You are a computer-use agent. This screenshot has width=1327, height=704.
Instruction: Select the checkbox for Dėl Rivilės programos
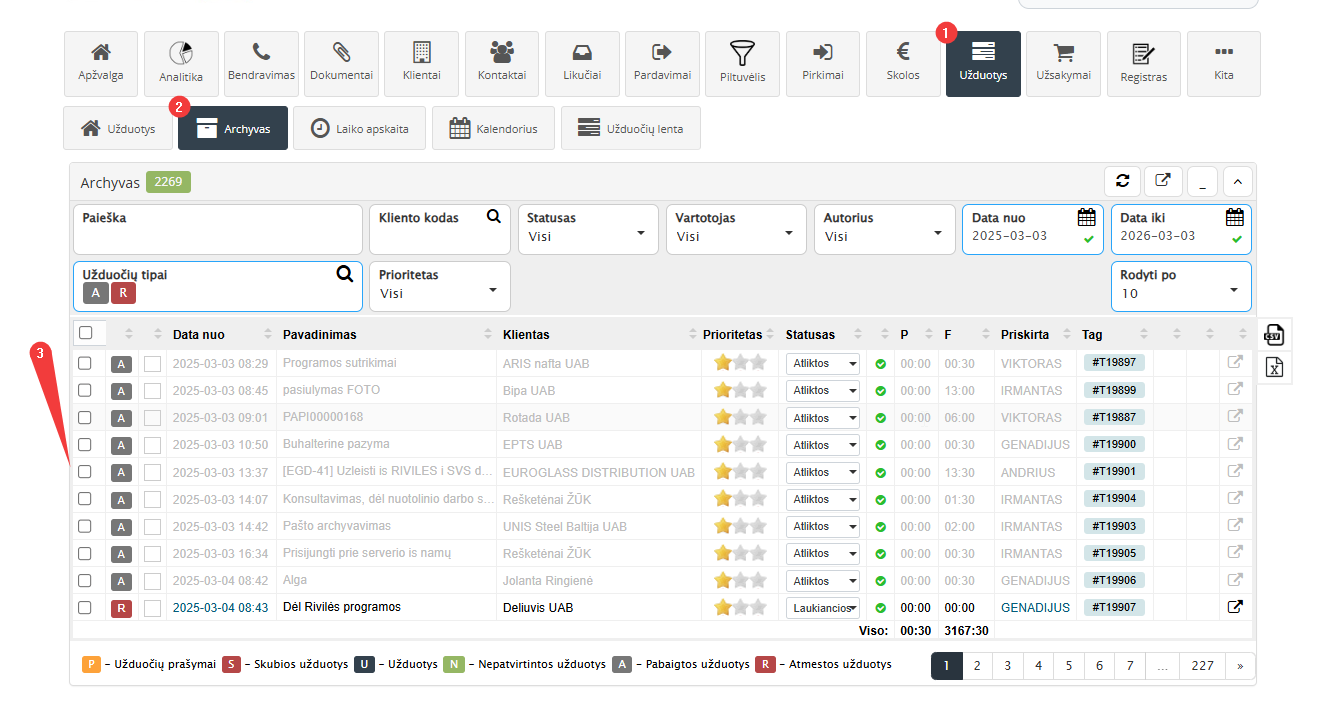point(85,607)
